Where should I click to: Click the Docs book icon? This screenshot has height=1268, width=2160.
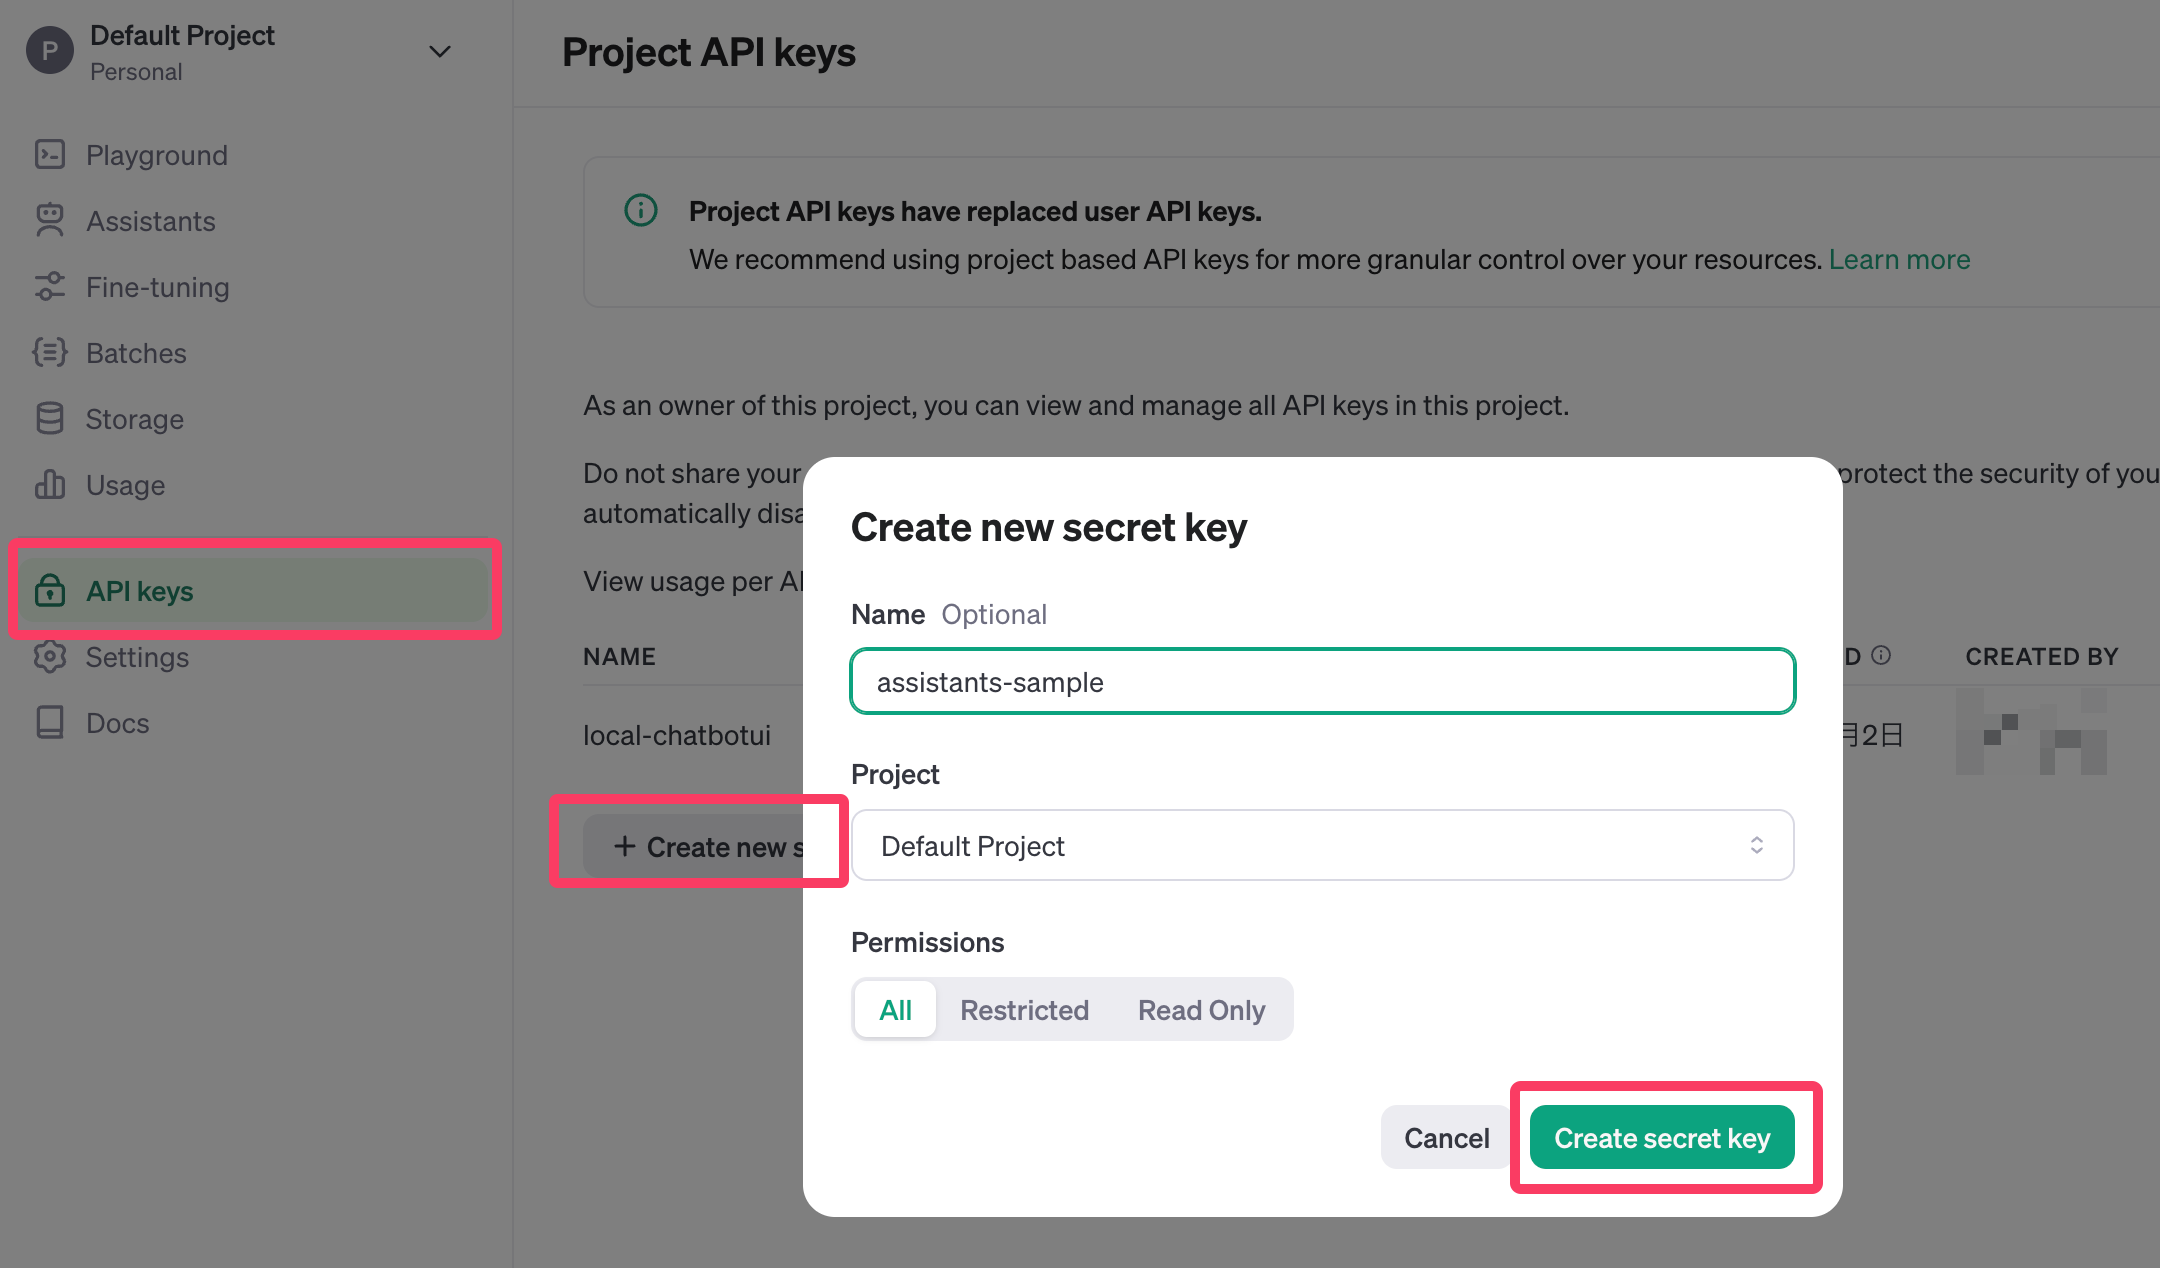(50, 723)
